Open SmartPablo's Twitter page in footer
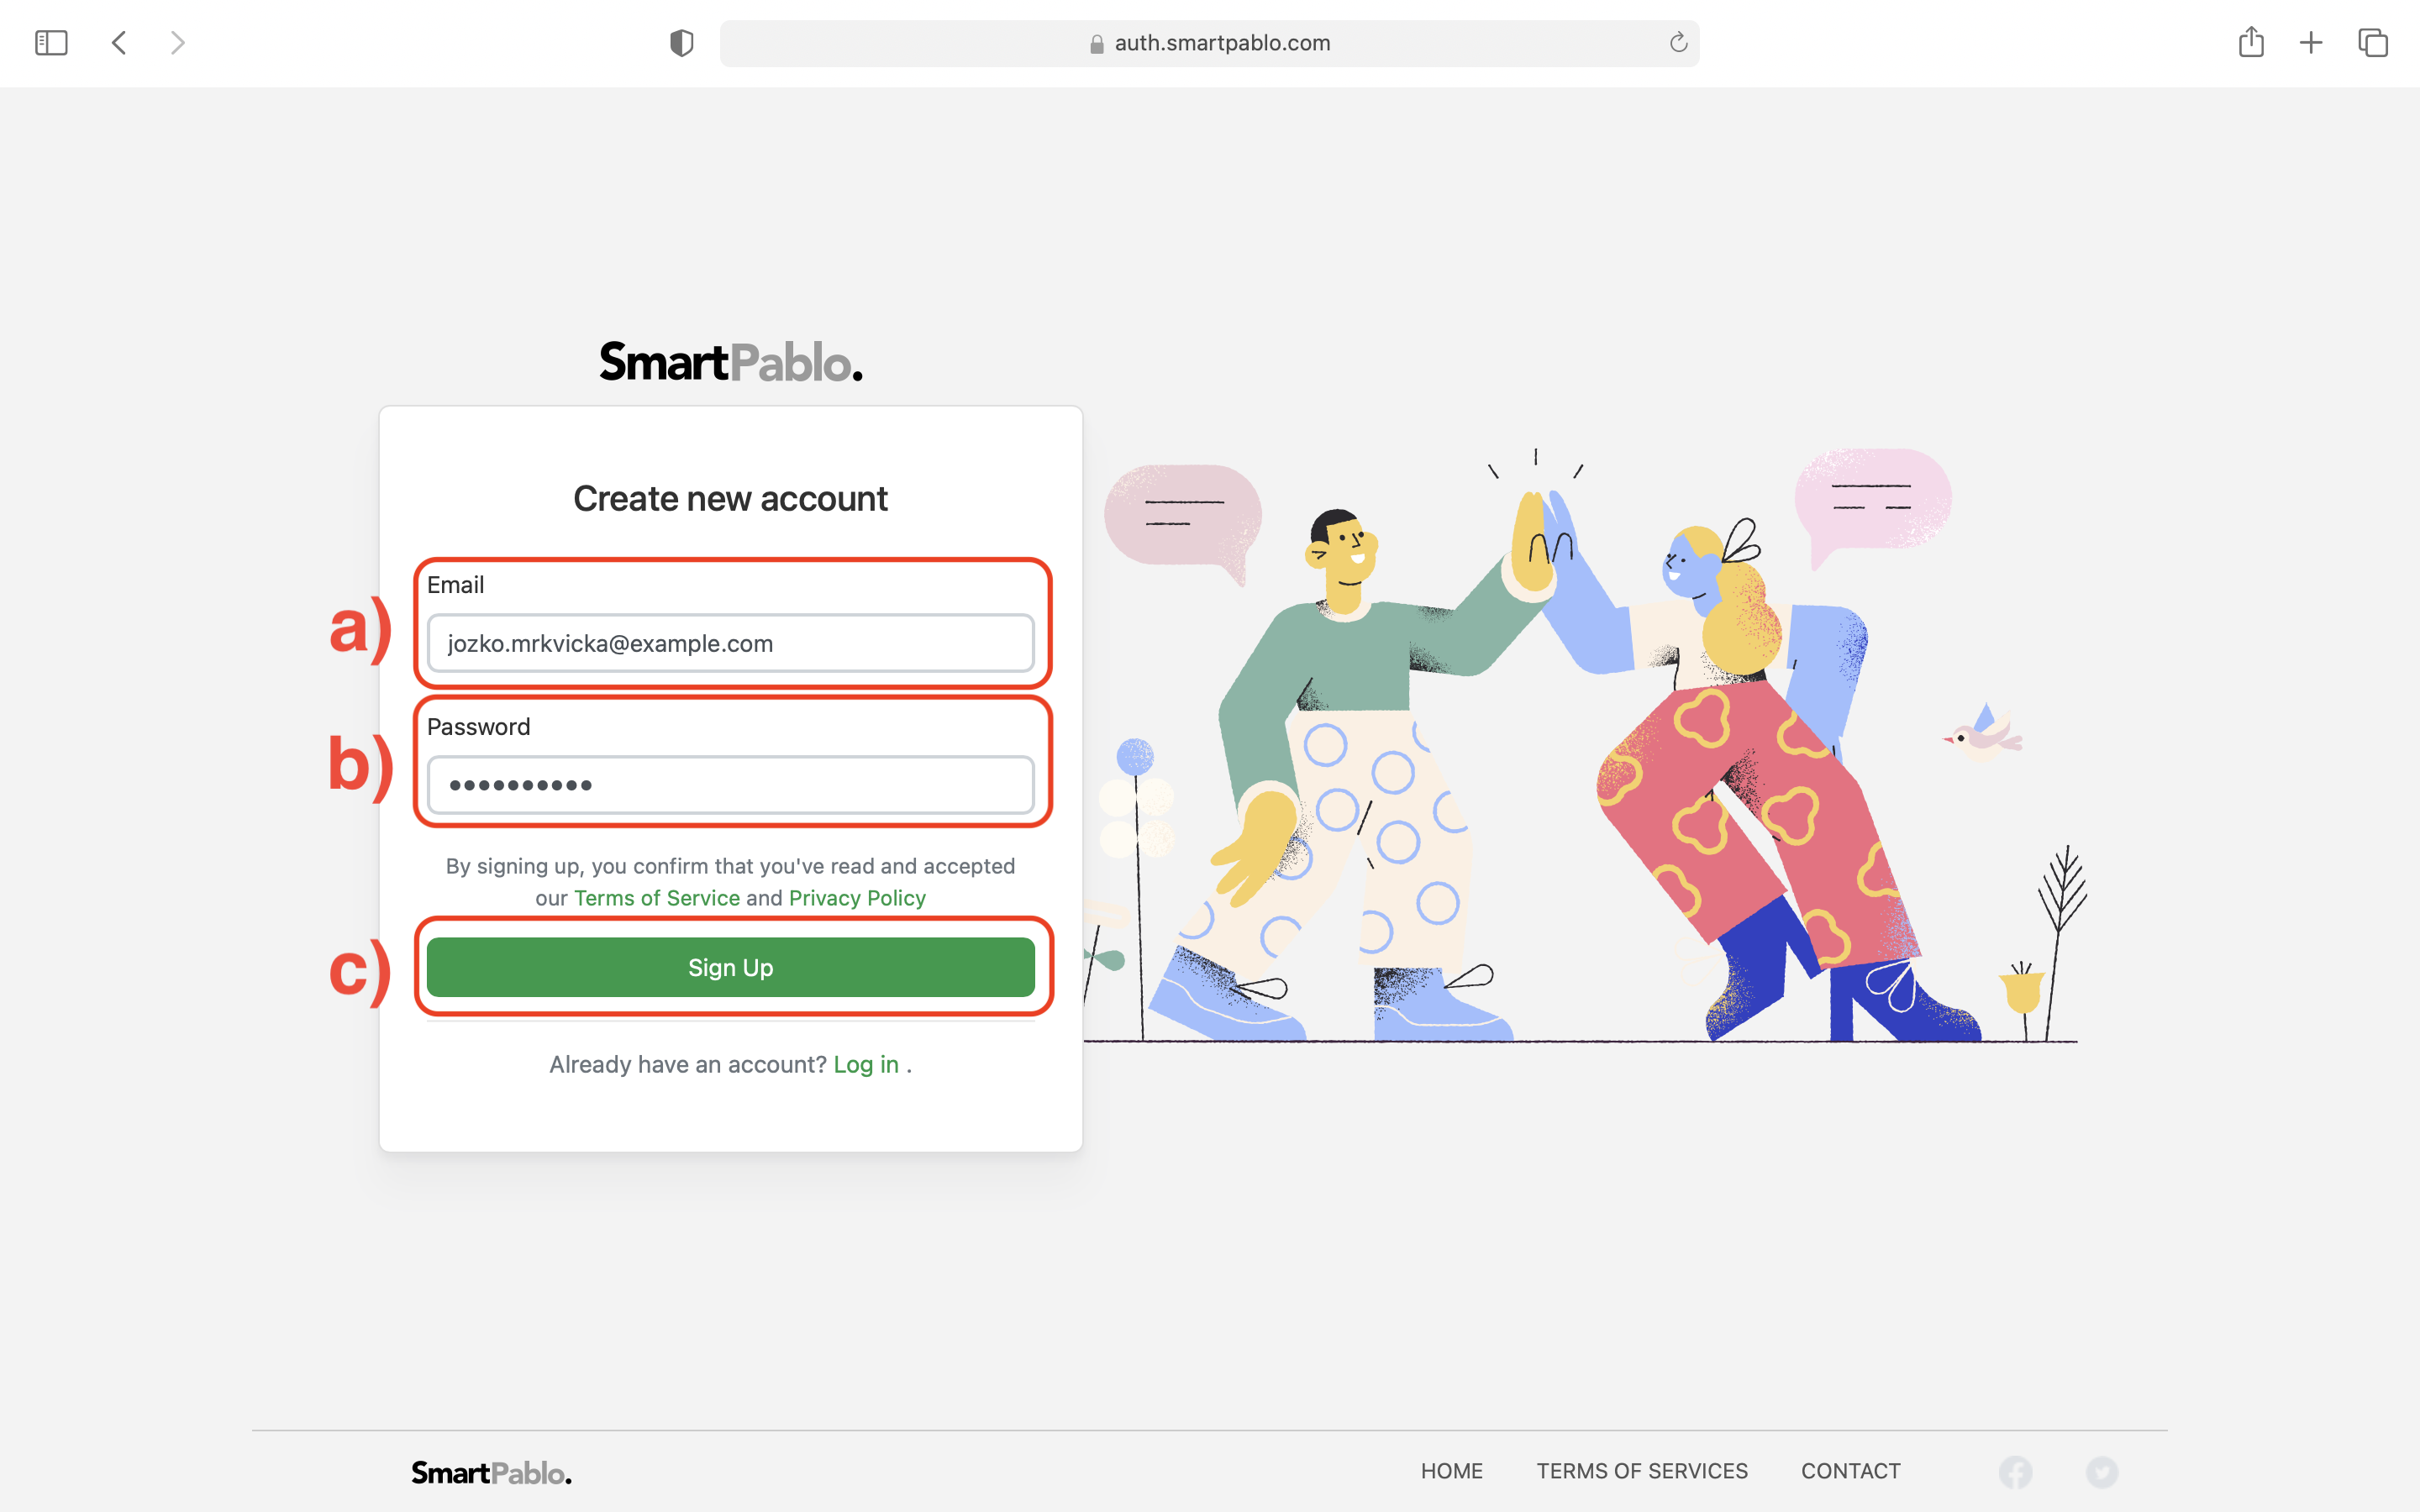This screenshot has width=2420, height=1512. pos(2102,1472)
